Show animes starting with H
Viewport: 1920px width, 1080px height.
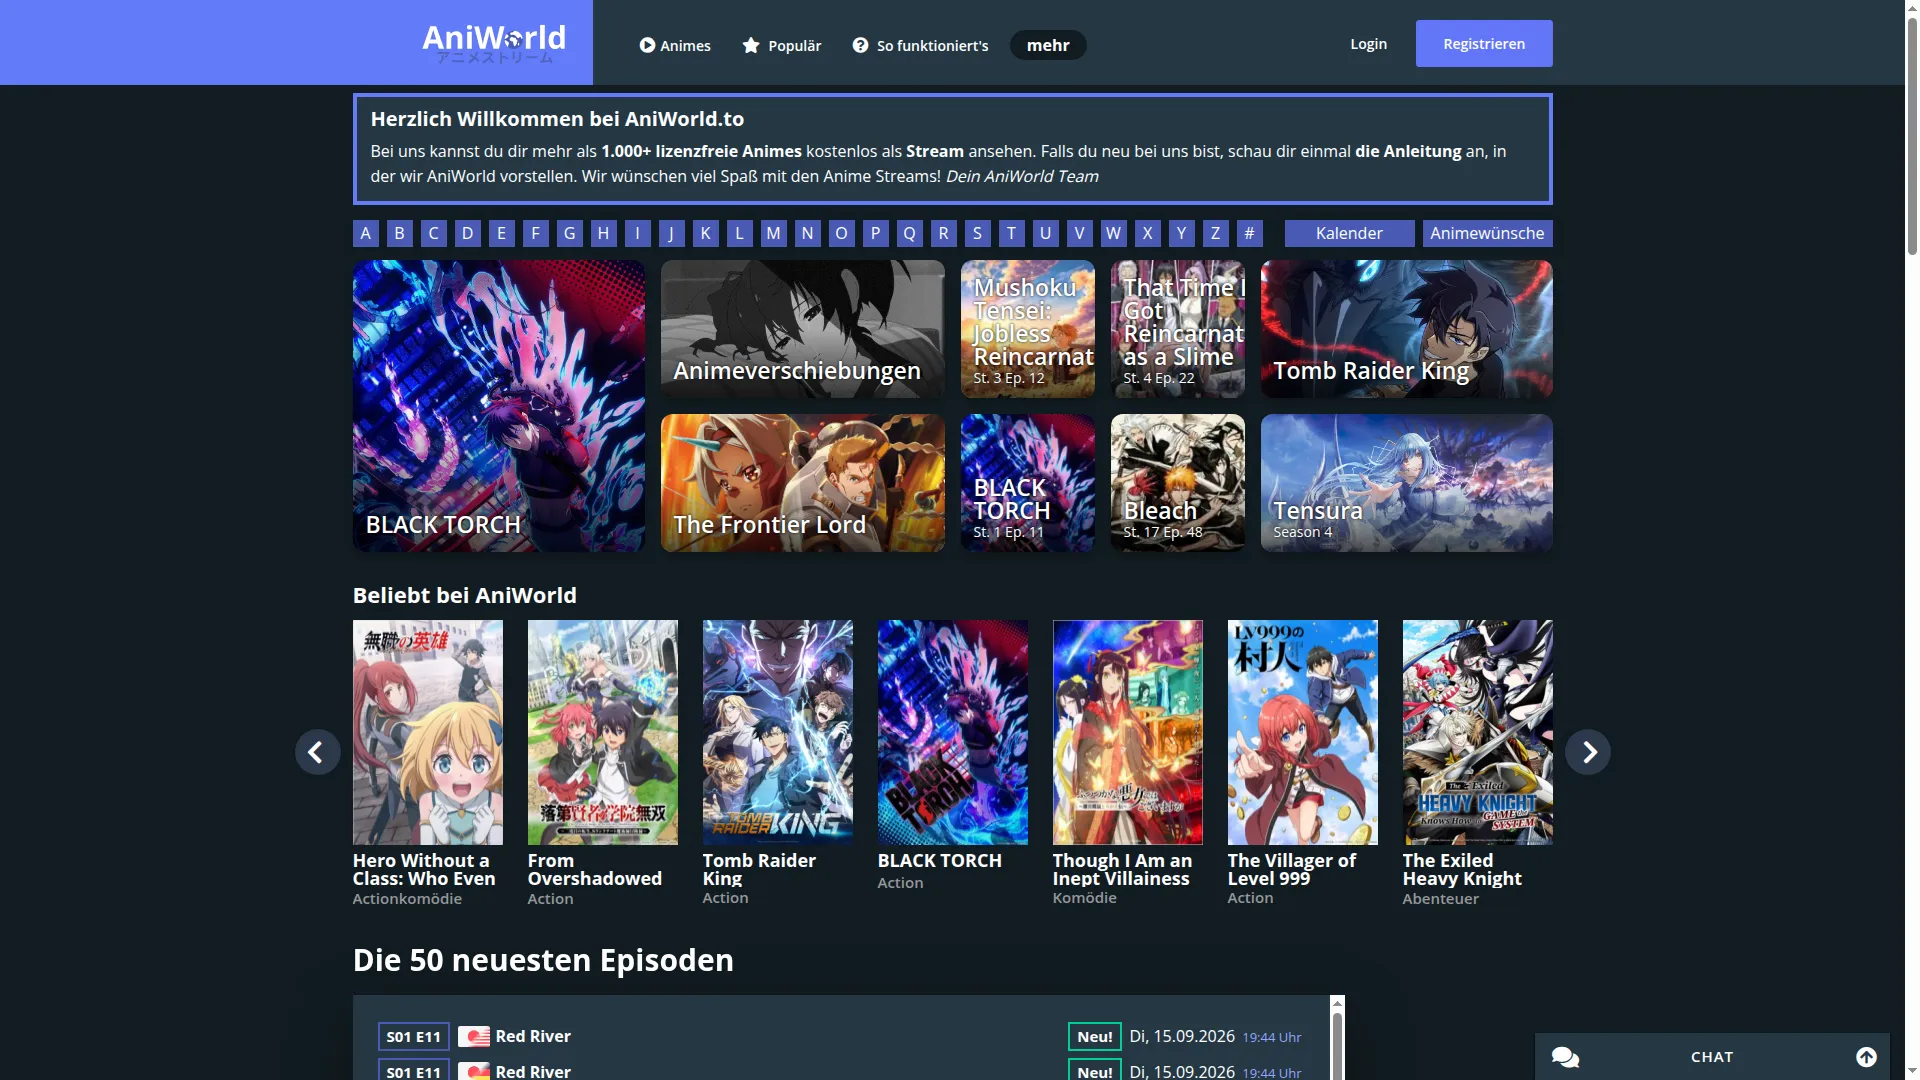pyautogui.click(x=604, y=233)
